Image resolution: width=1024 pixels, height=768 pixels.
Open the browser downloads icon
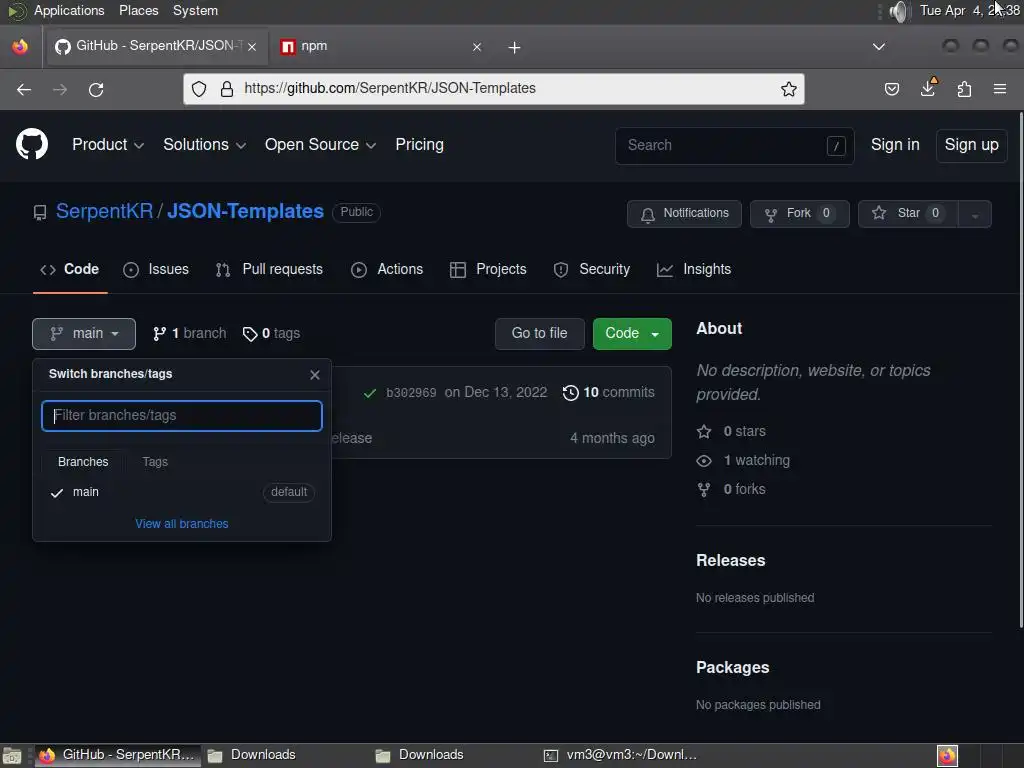pos(928,88)
